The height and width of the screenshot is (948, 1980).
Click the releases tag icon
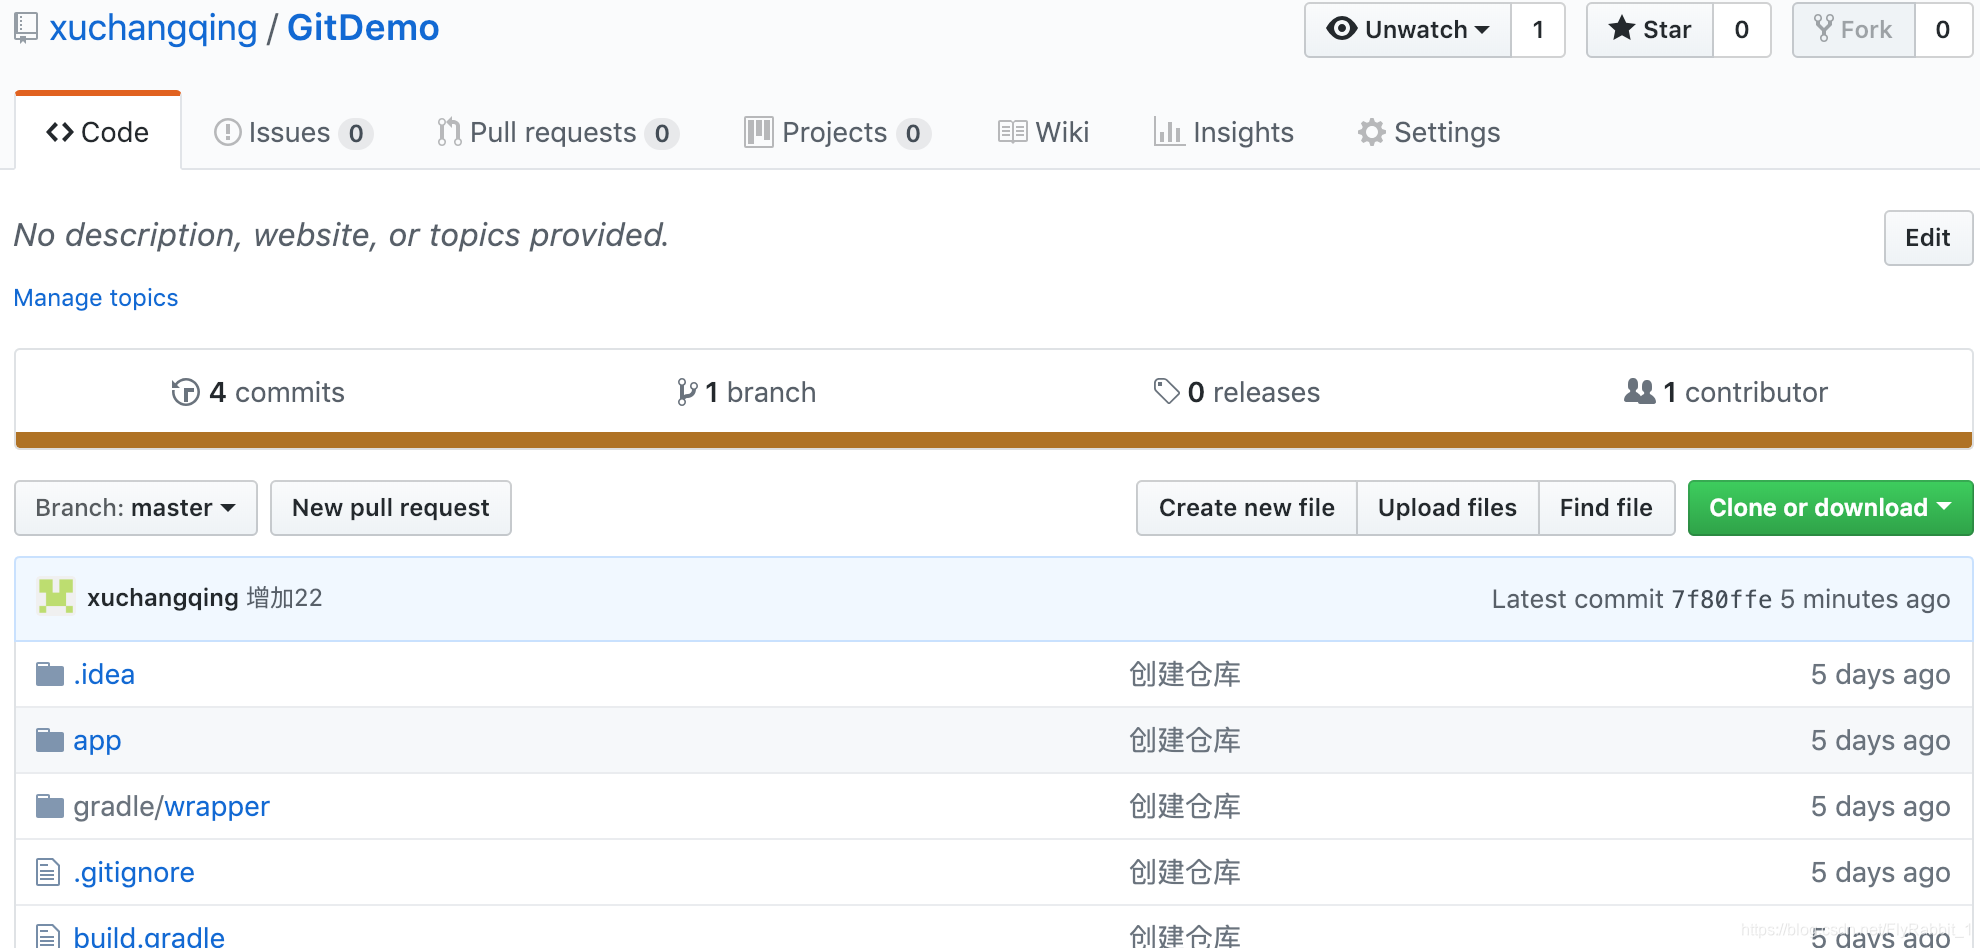click(1166, 391)
